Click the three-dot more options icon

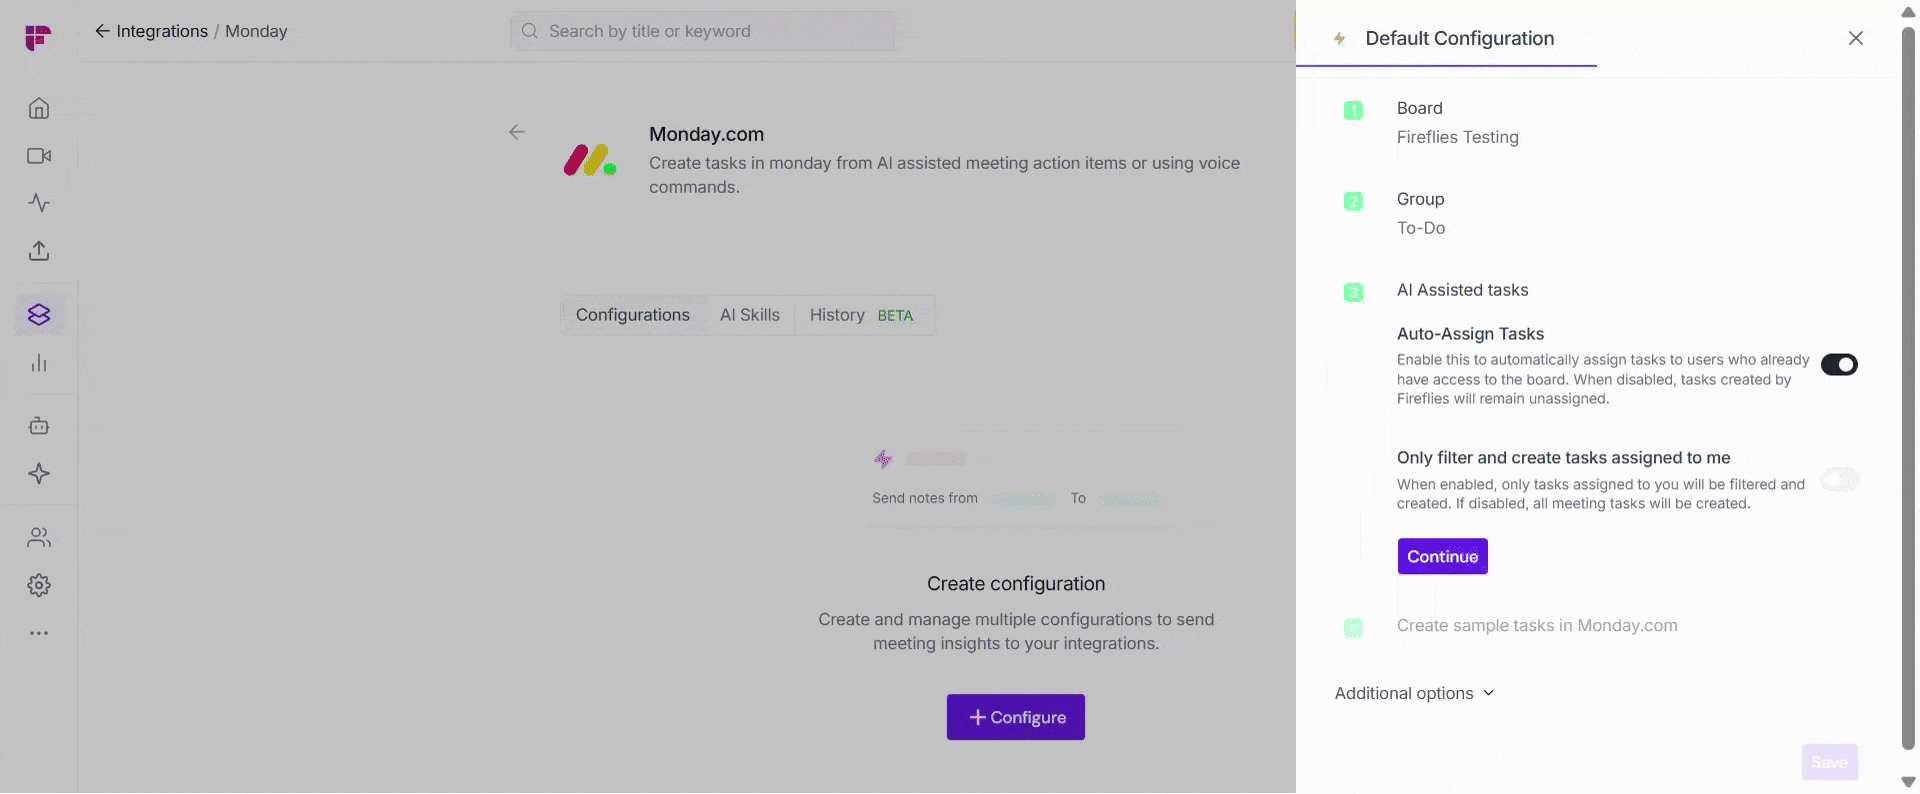(x=39, y=633)
